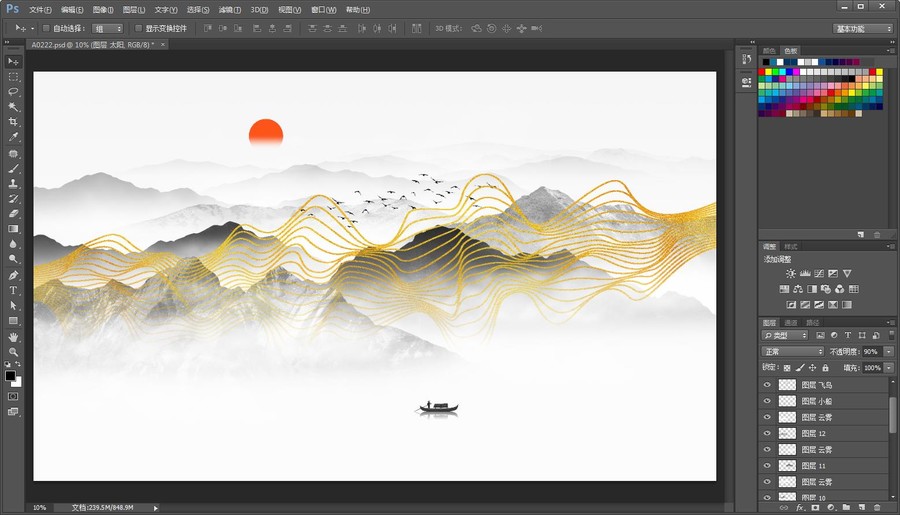This screenshot has height=515, width=900.
Task: Select the Zoom tool in the toolbox
Action: point(13,353)
